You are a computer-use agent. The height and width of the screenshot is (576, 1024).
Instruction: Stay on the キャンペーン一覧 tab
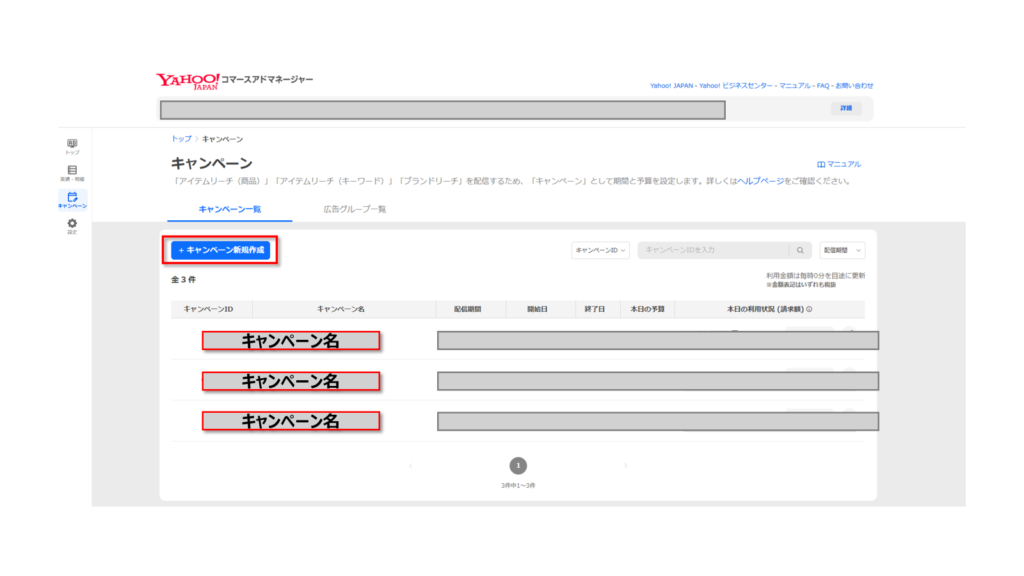click(x=230, y=208)
